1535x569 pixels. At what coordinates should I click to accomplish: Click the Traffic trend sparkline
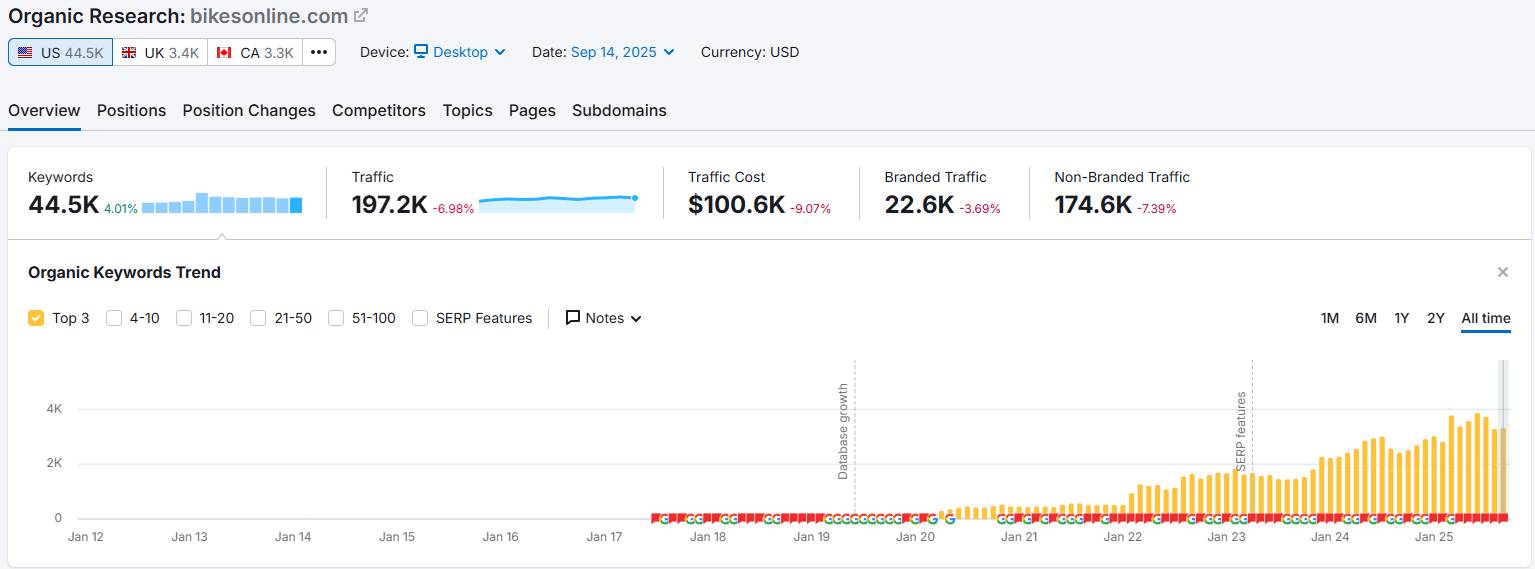(557, 203)
